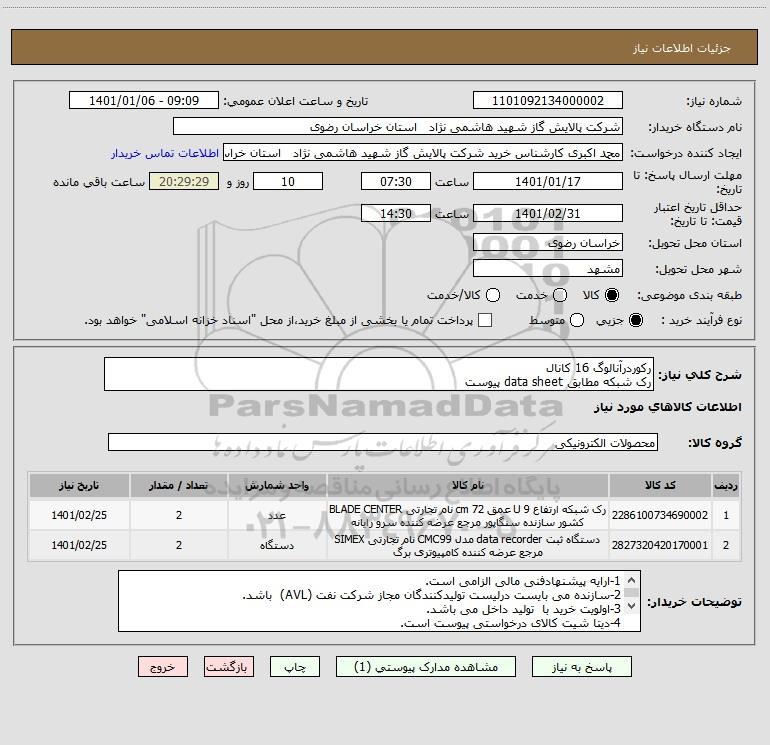Click the request creator field
This screenshot has height=745, width=770.
(x=423, y=153)
